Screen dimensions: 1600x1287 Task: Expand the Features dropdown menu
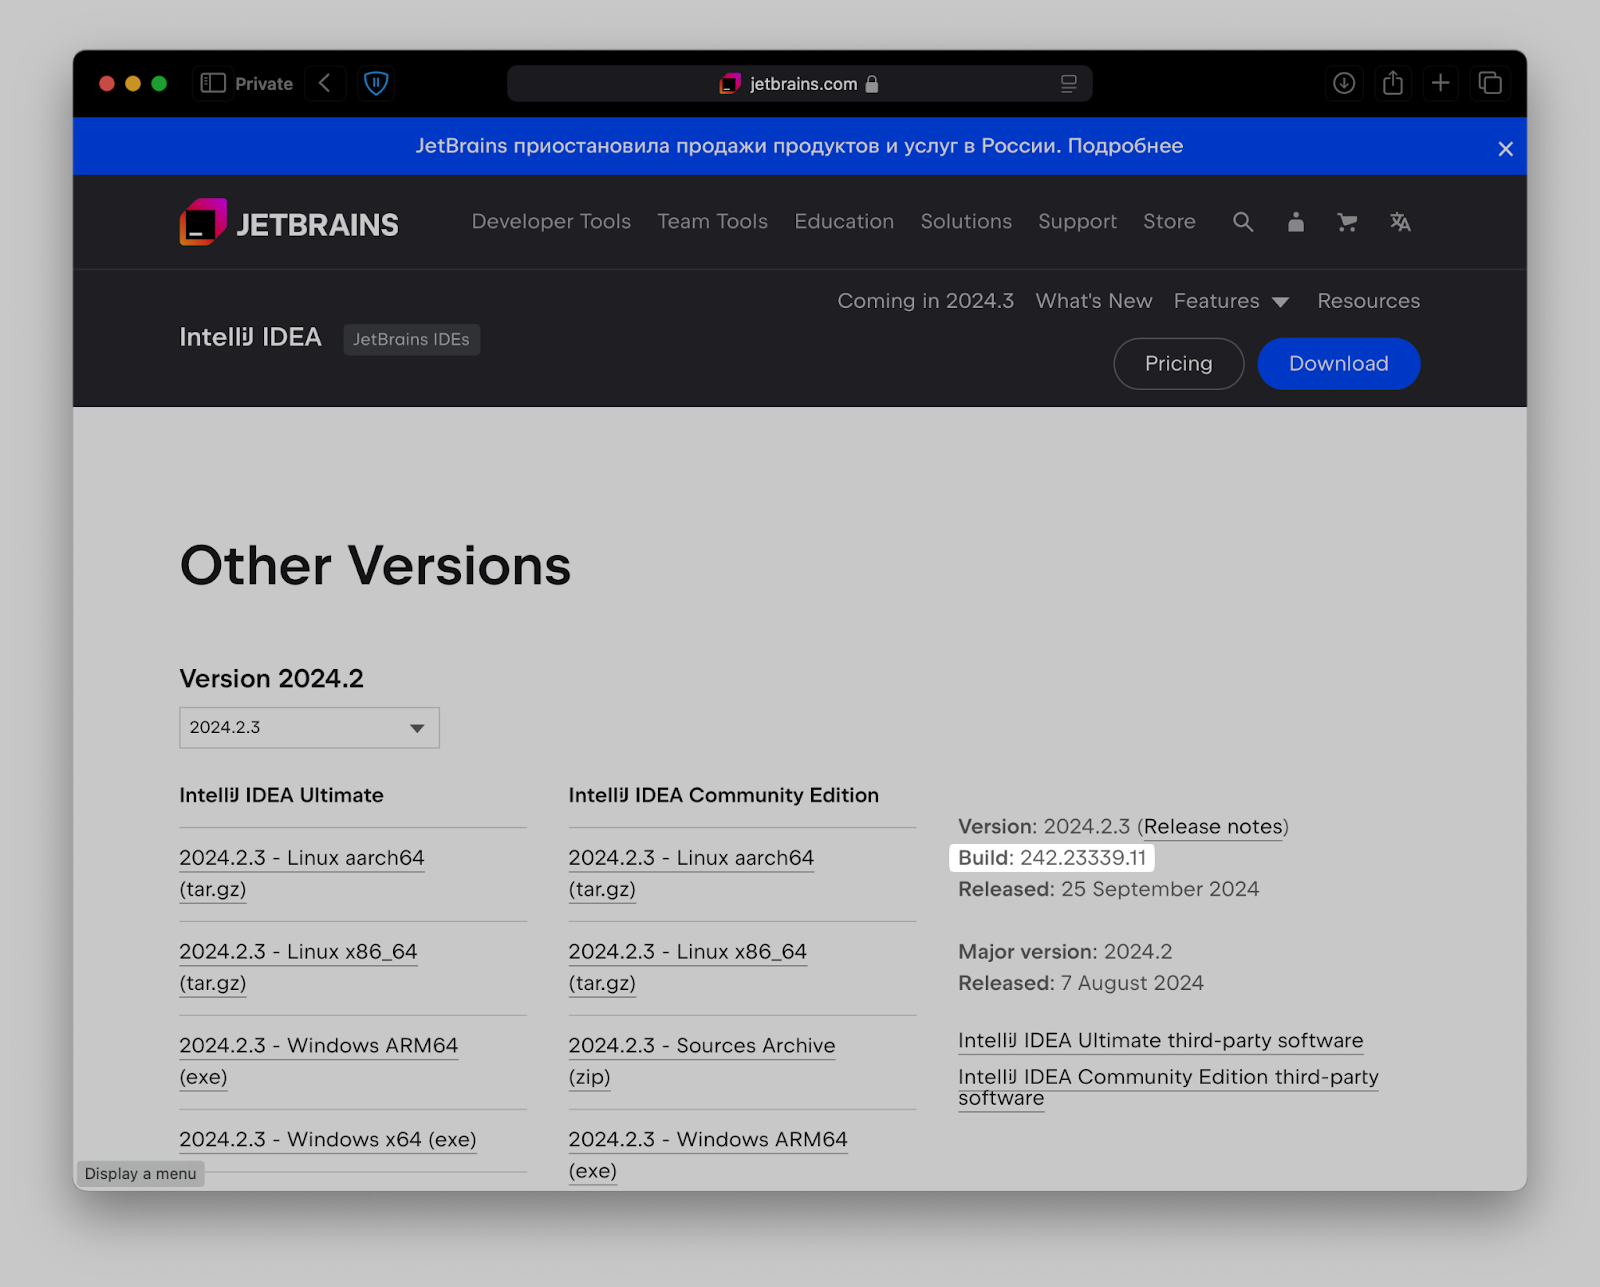(x=1231, y=301)
